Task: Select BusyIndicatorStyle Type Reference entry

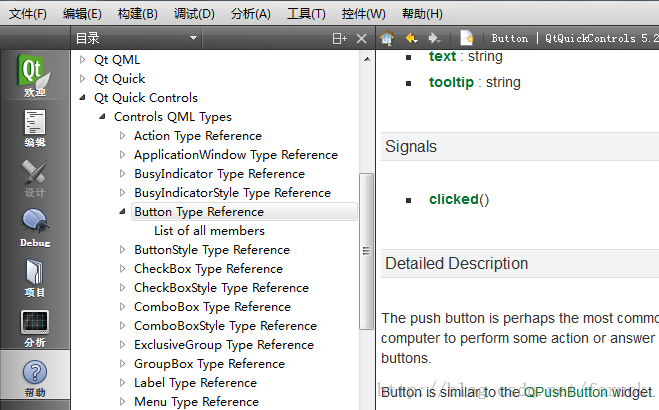Action: [x=232, y=193]
